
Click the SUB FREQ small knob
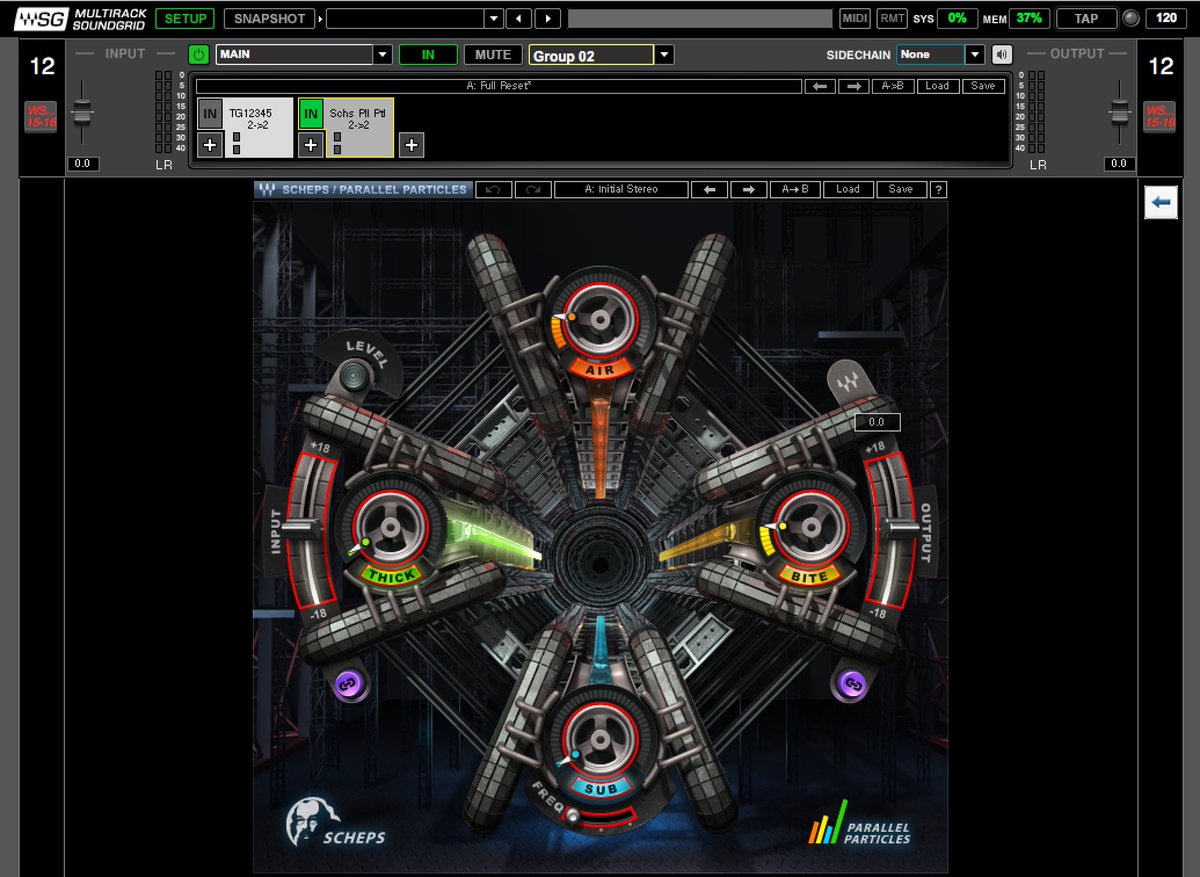572,816
